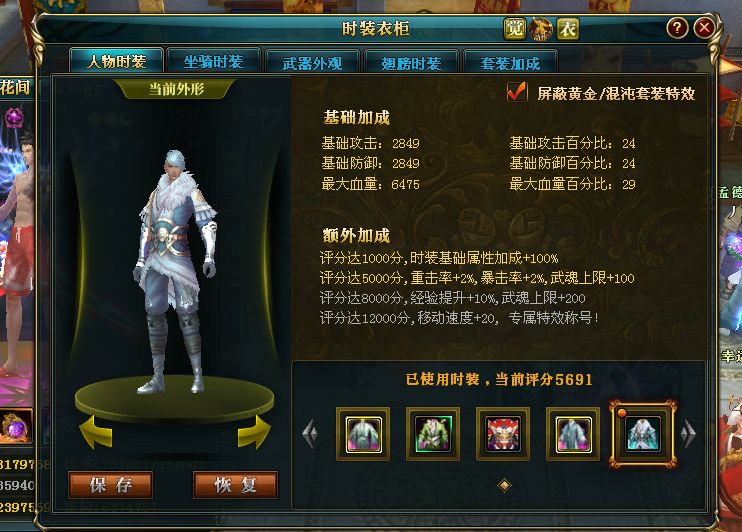This screenshot has width=742, height=532.
Task: Show next outfits with right chevron
Action: tap(689, 434)
